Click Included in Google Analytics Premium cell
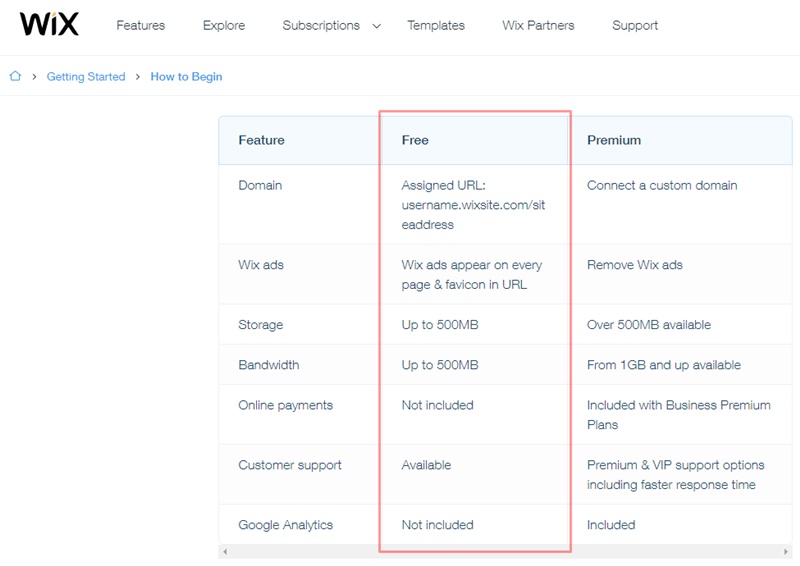The image size is (800, 566). coord(611,525)
